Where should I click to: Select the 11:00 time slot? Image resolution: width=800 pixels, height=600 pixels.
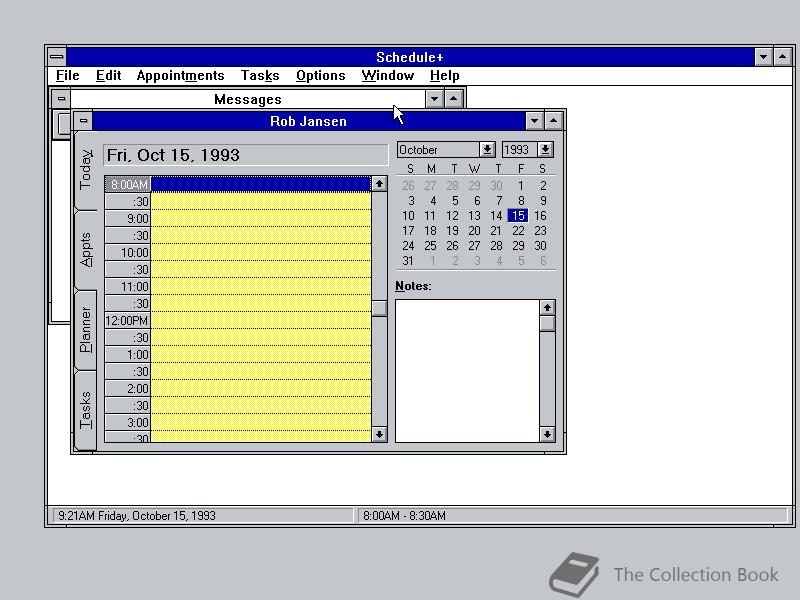tap(238, 286)
